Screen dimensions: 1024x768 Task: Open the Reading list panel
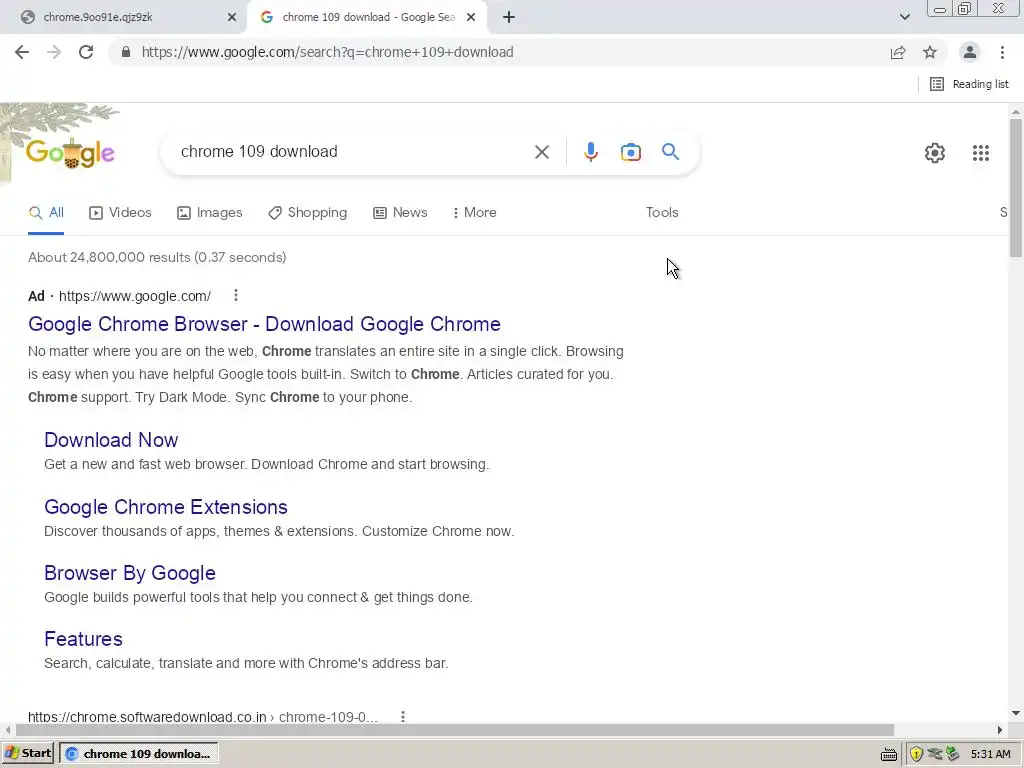969,84
